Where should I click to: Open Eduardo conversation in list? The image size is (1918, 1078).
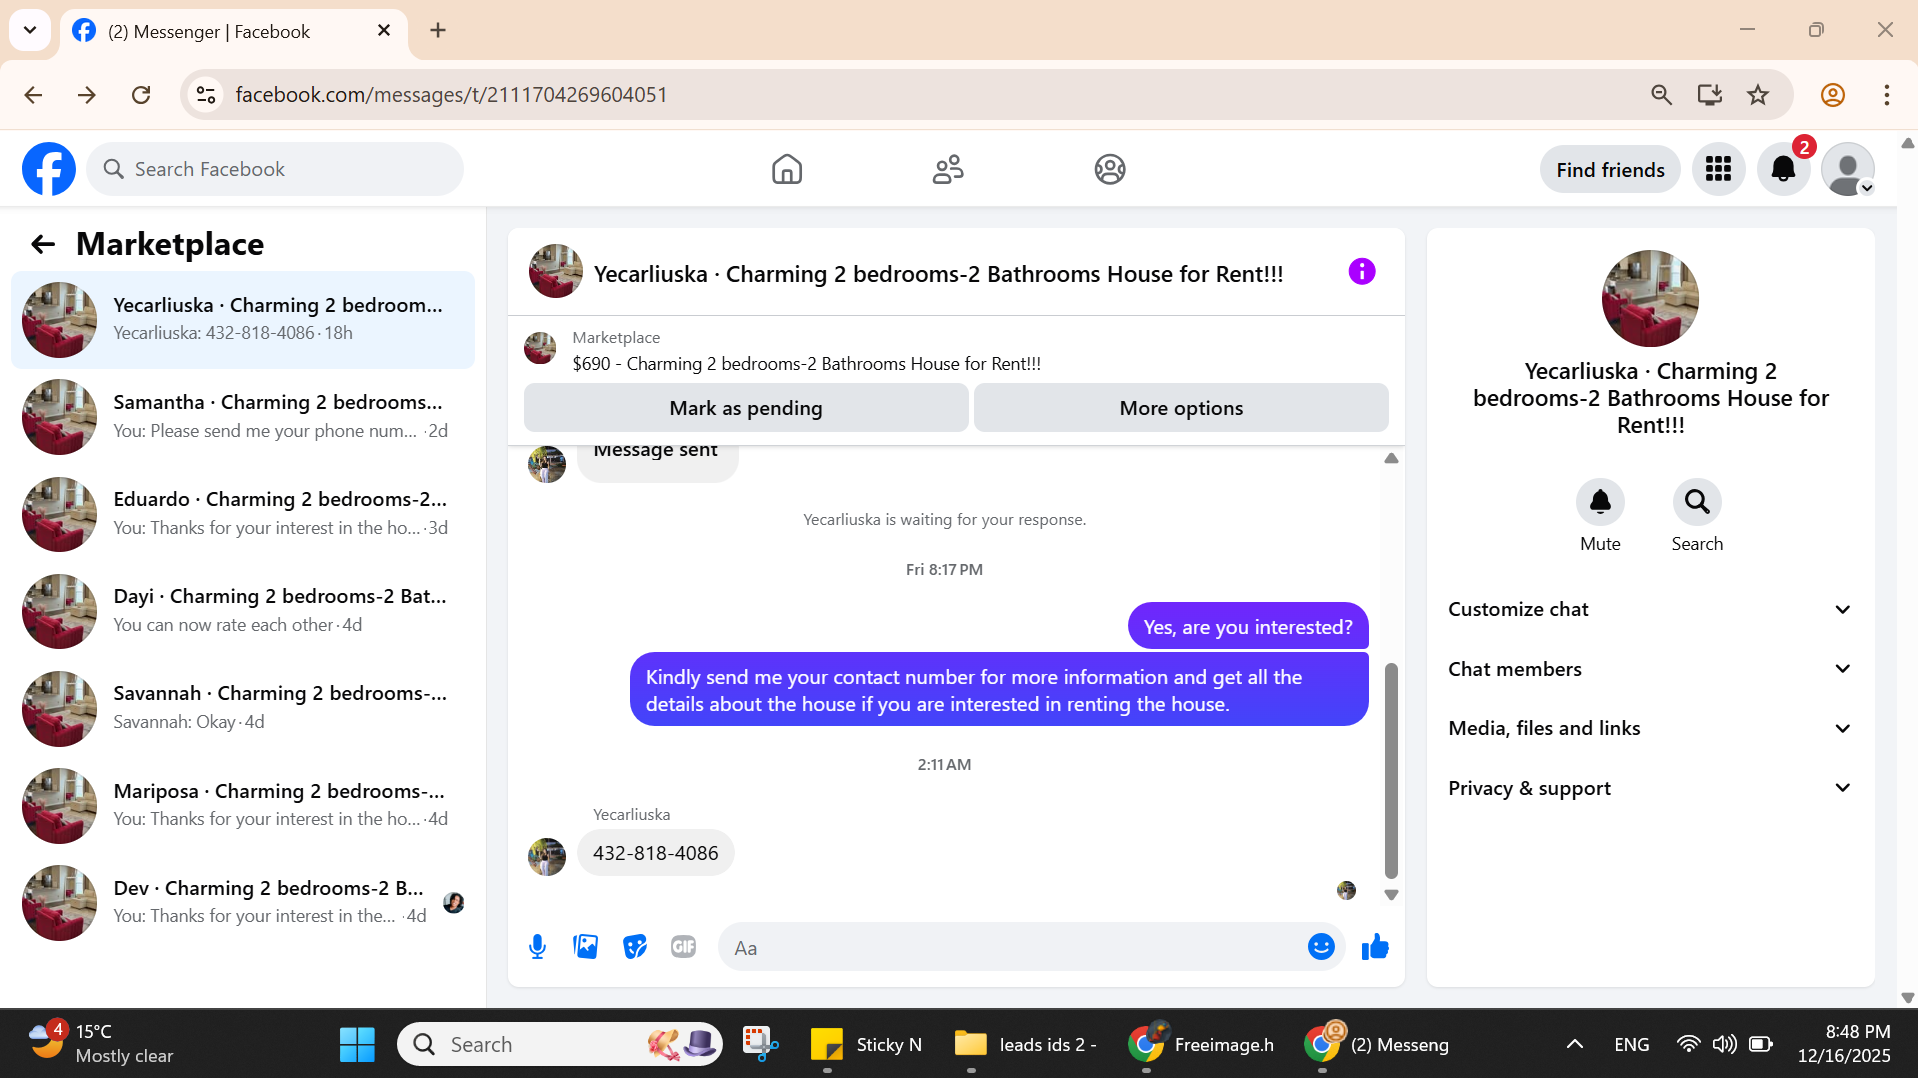point(243,514)
